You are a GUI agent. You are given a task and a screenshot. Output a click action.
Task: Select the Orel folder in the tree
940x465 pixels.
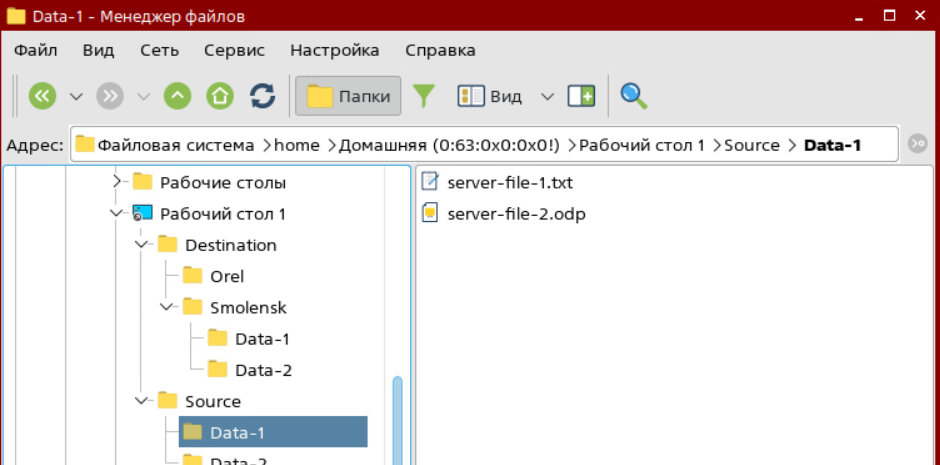pos(227,276)
